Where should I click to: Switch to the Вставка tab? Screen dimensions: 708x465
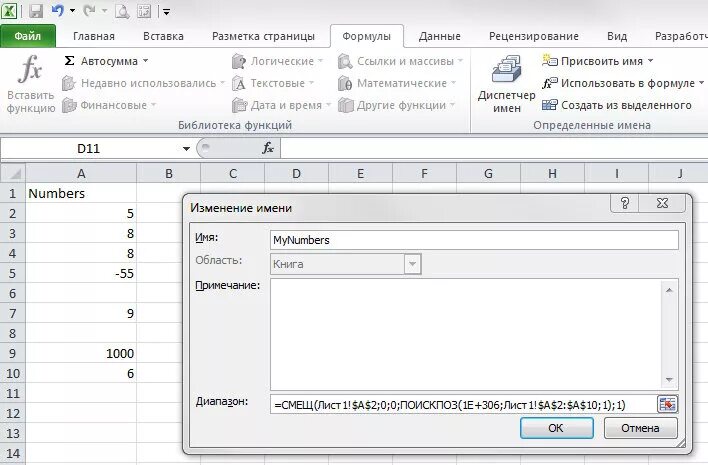[x=163, y=36]
